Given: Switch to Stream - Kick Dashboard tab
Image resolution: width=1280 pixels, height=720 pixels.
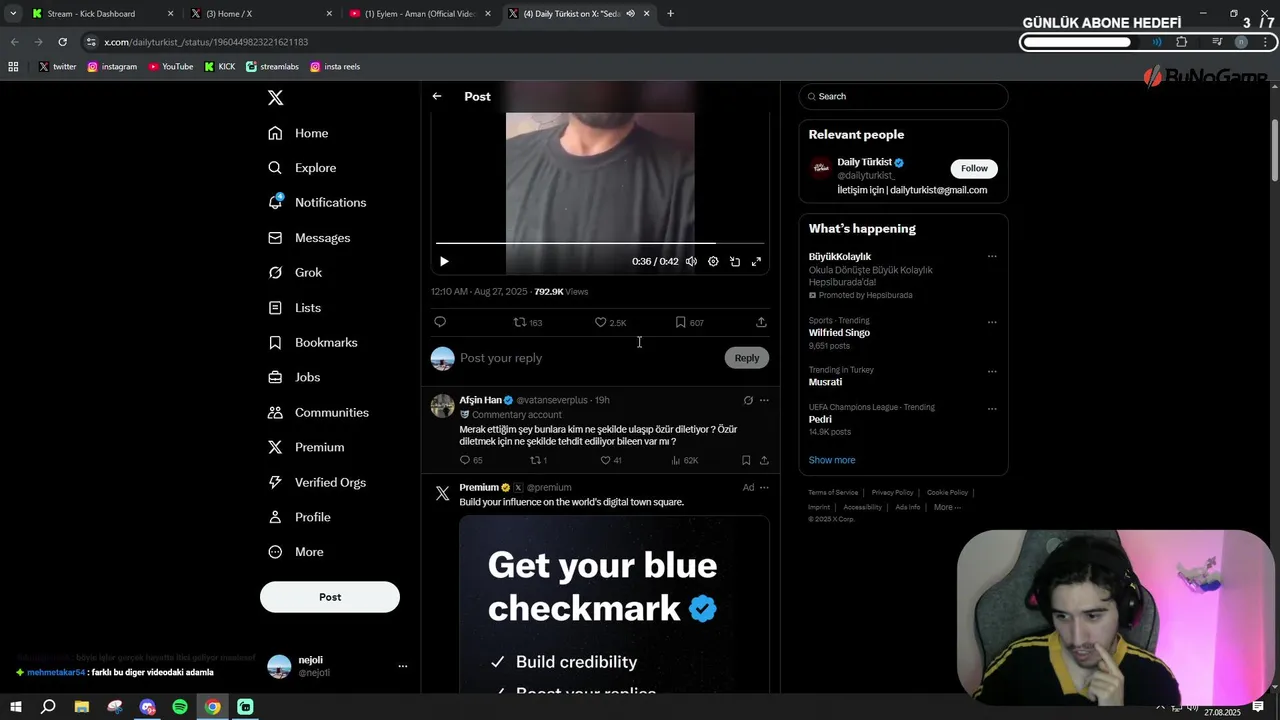Looking at the screenshot, I should (x=103, y=14).
